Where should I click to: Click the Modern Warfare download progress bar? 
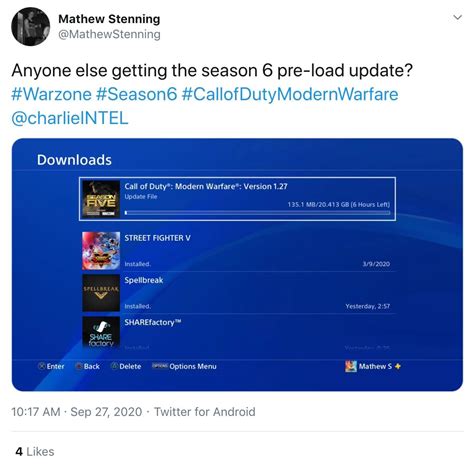click(257, 212)
